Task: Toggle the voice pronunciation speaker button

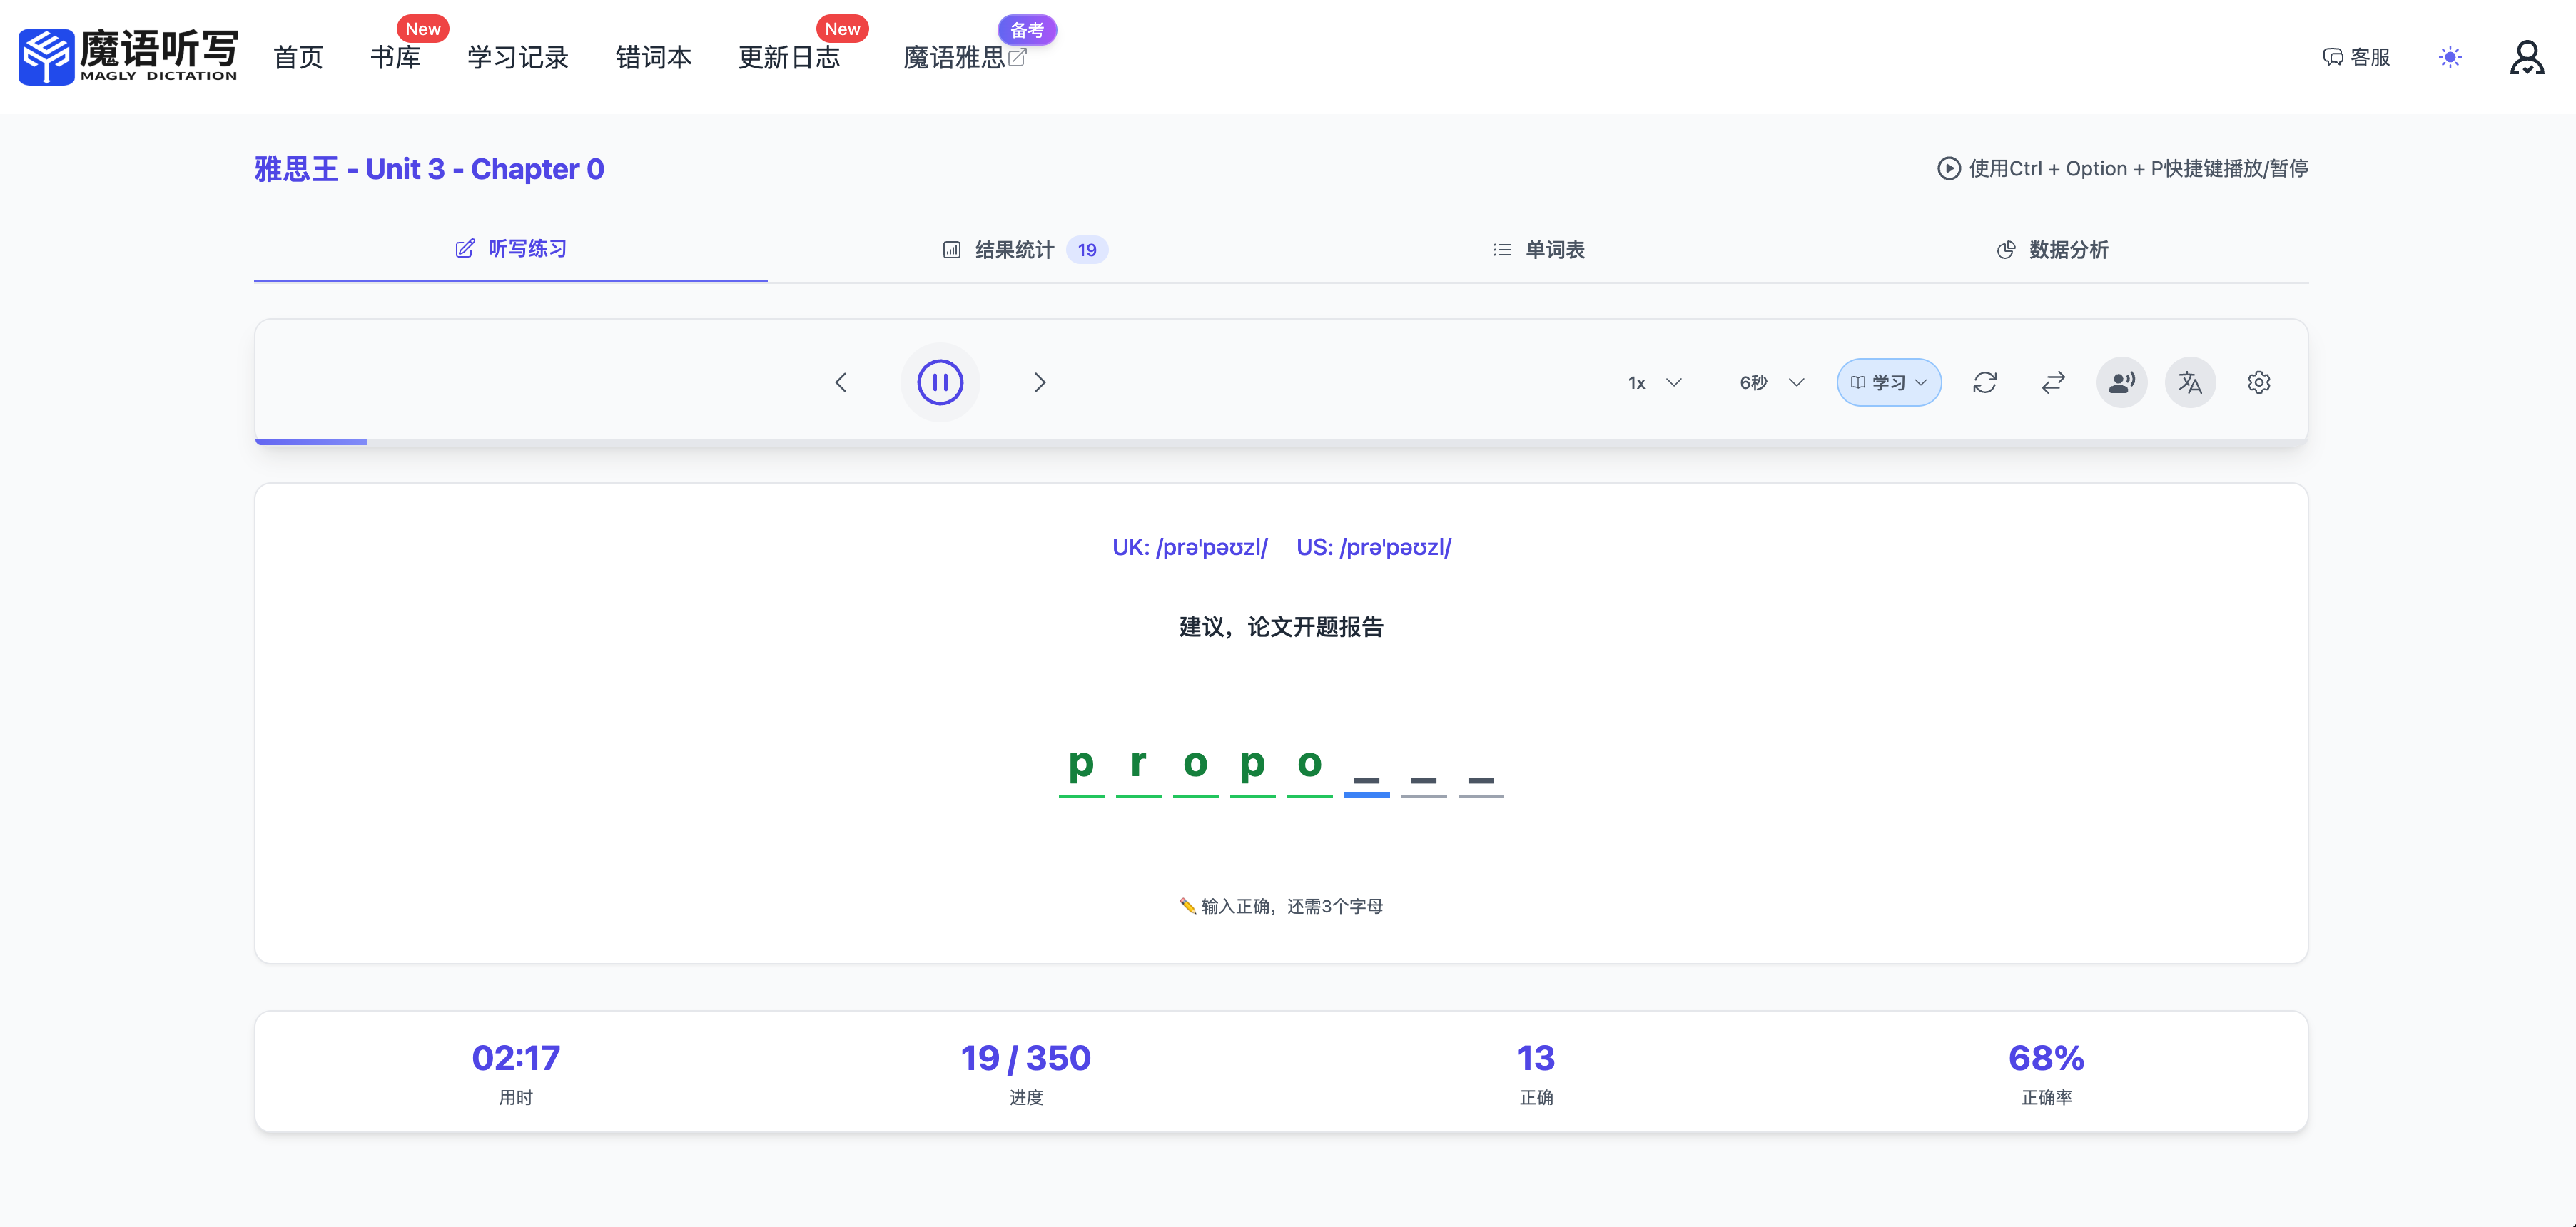Action: (2121, 382)
